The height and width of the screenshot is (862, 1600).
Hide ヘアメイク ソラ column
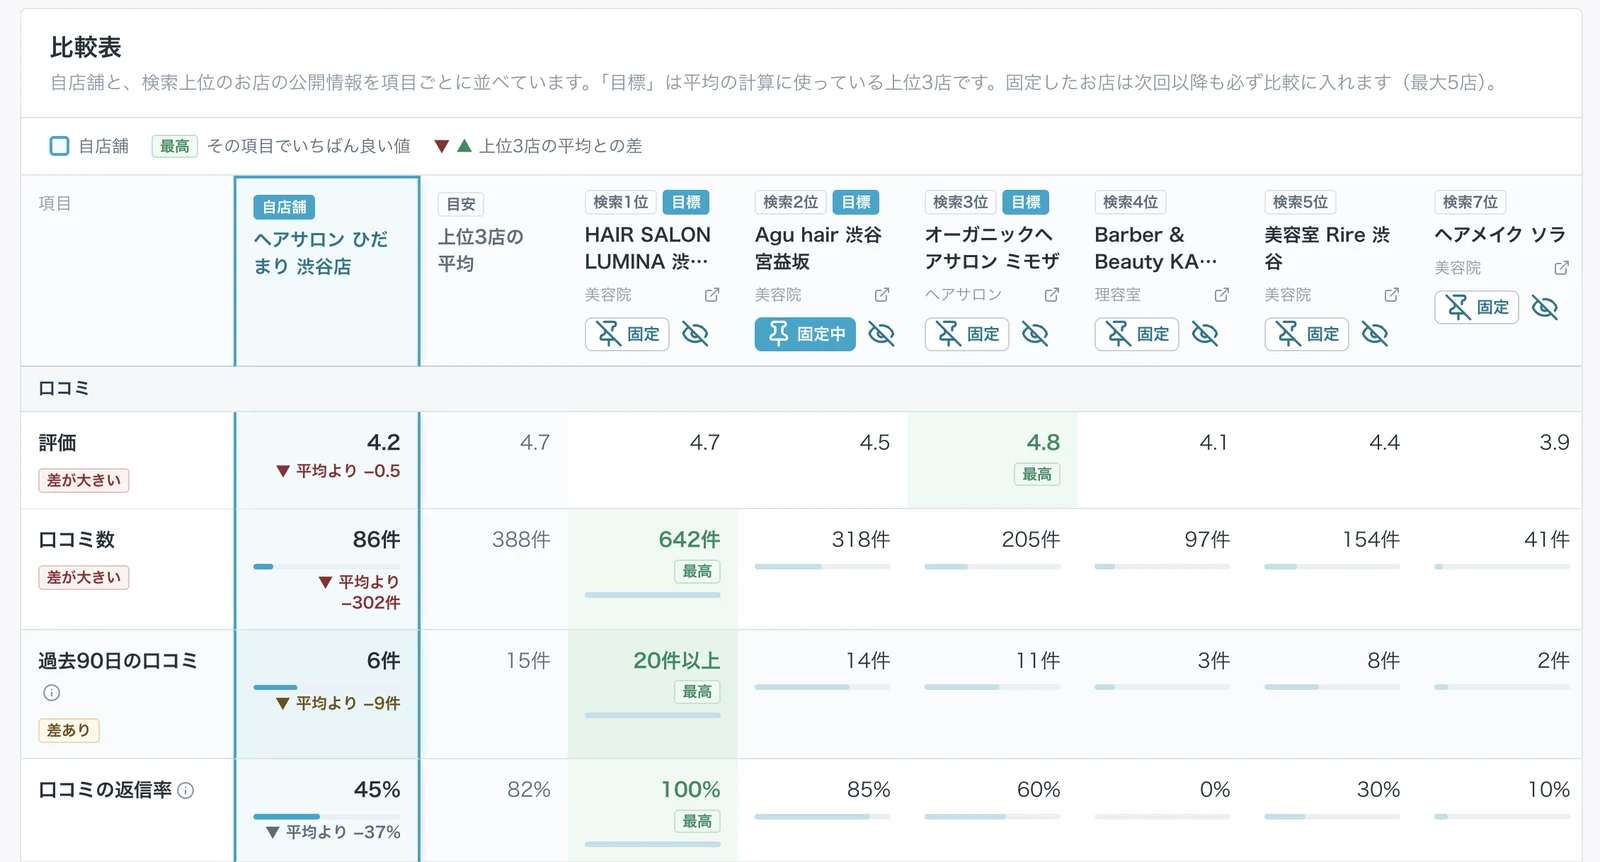pos(1545,307)
